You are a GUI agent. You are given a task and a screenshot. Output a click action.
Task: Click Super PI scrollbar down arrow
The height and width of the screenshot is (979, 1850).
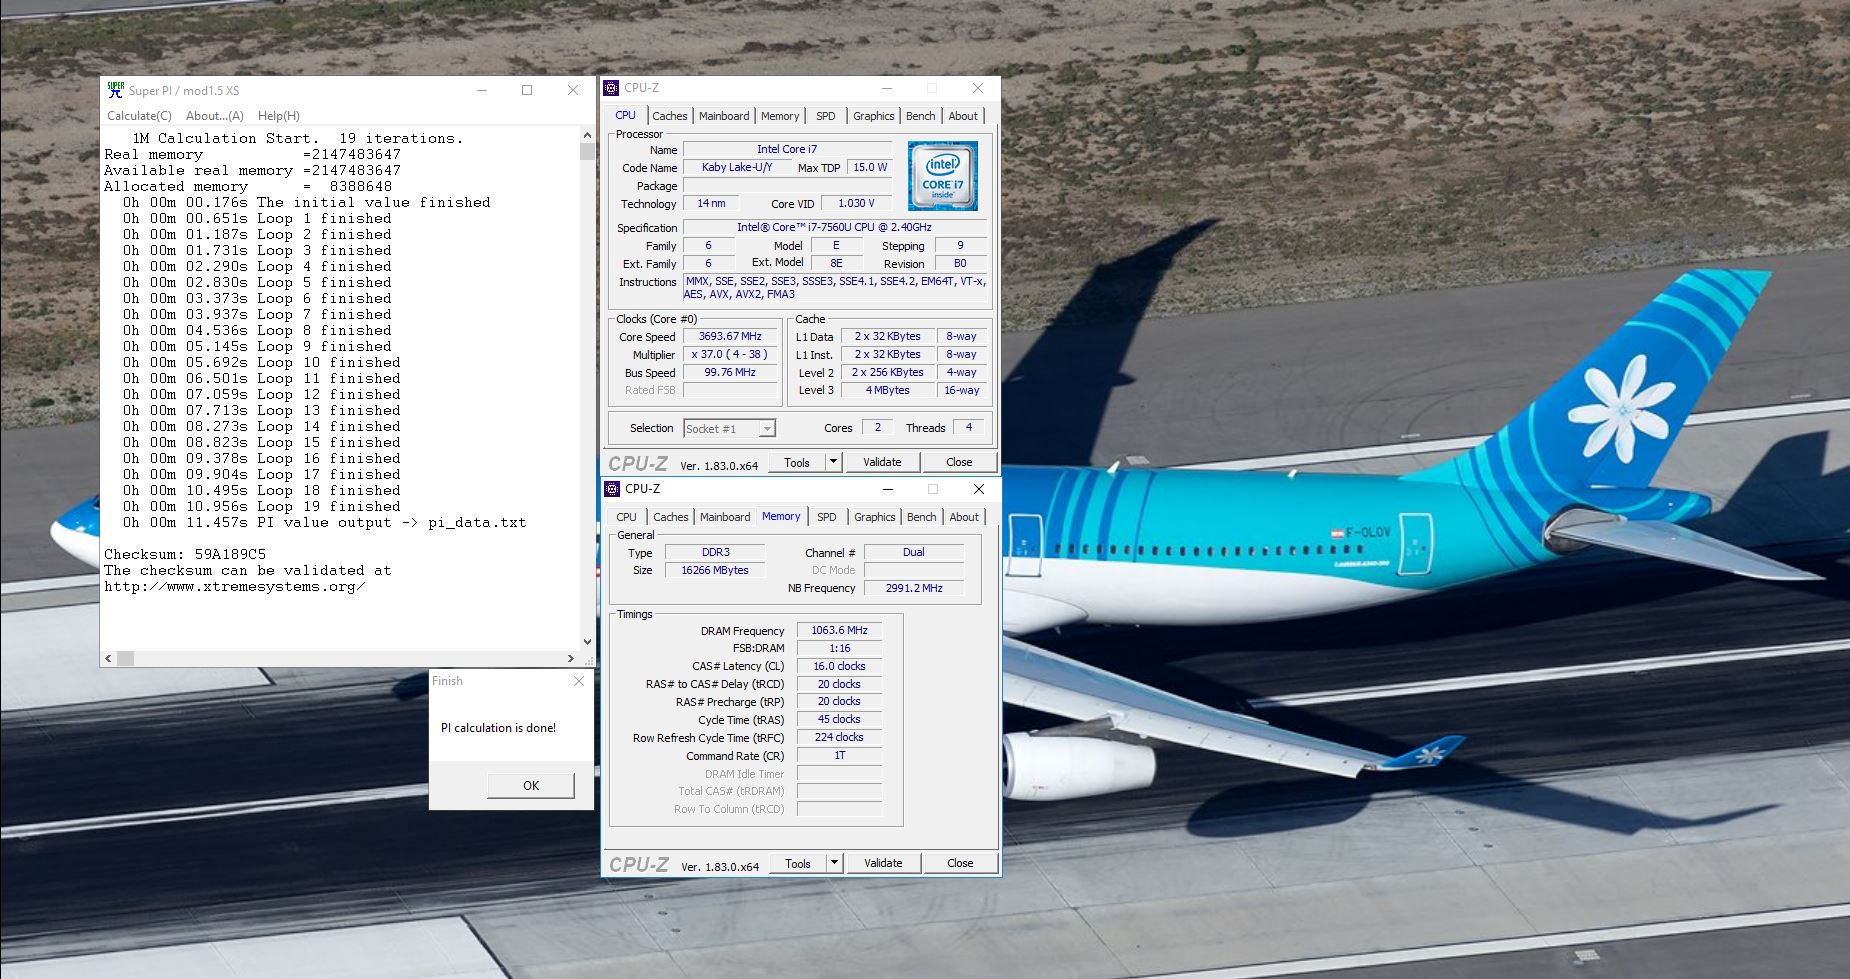587,642
